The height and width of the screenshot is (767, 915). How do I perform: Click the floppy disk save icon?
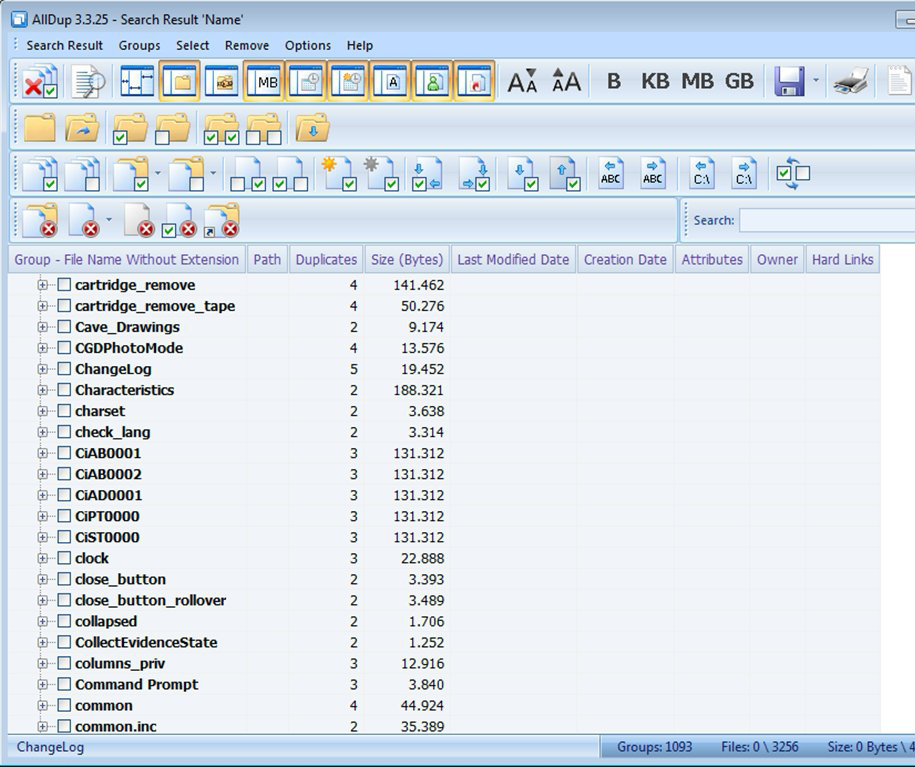(789, 81)
